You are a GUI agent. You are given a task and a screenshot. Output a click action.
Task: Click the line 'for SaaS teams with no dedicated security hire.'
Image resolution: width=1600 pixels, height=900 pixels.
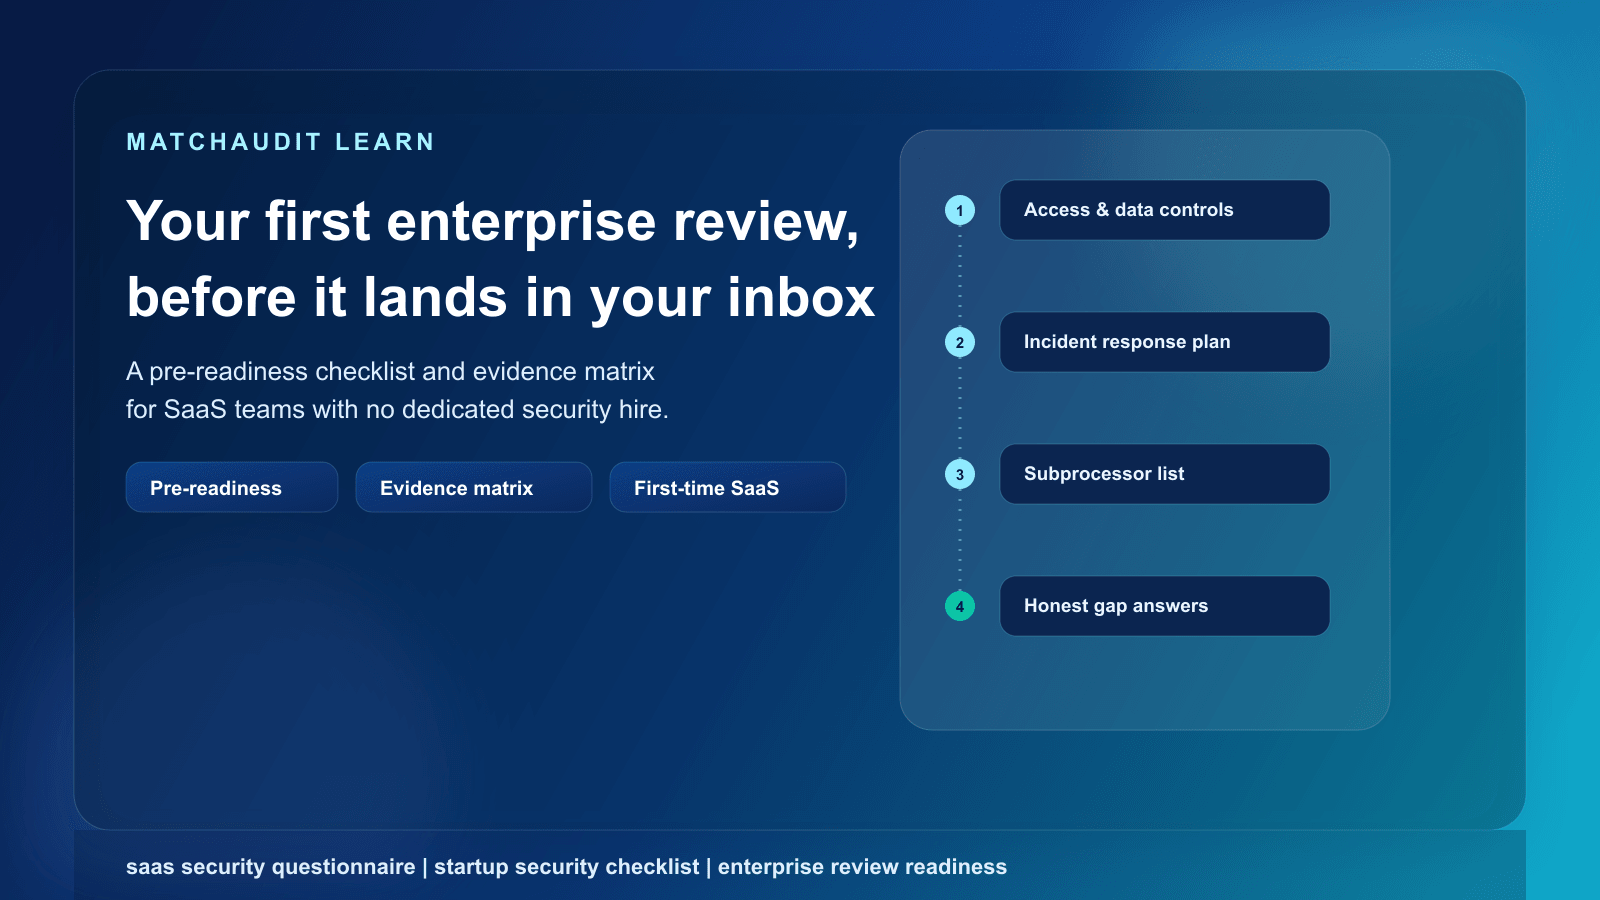397,409
